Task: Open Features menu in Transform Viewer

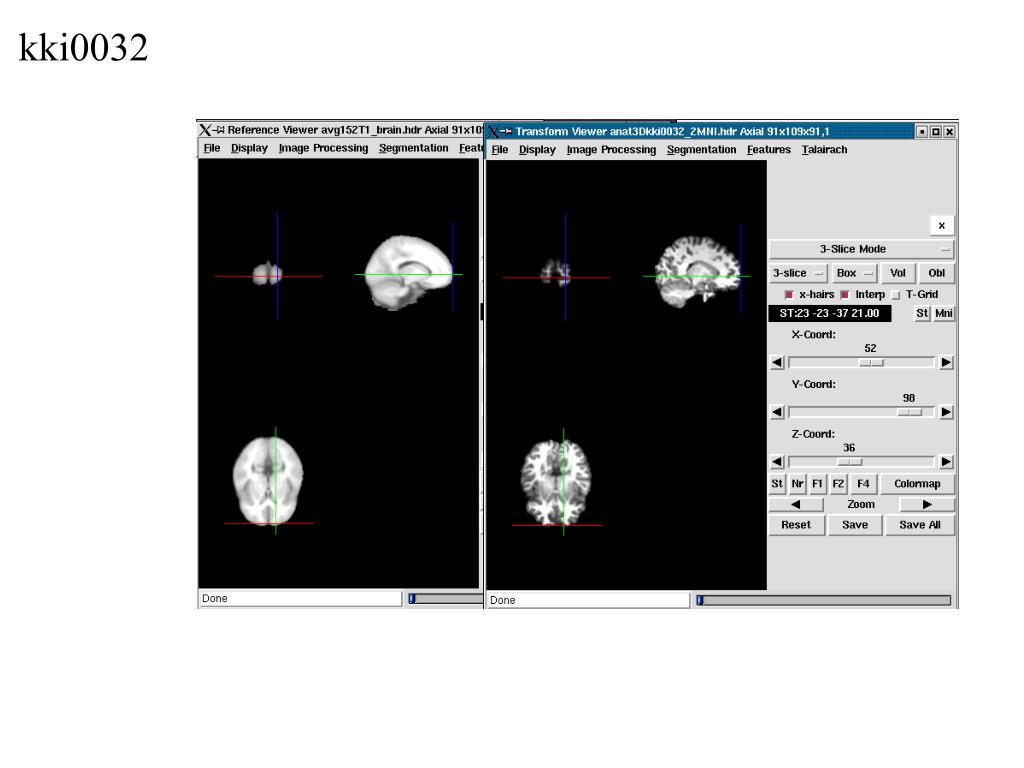Action: pyautogui.click(x=769, y=150)
